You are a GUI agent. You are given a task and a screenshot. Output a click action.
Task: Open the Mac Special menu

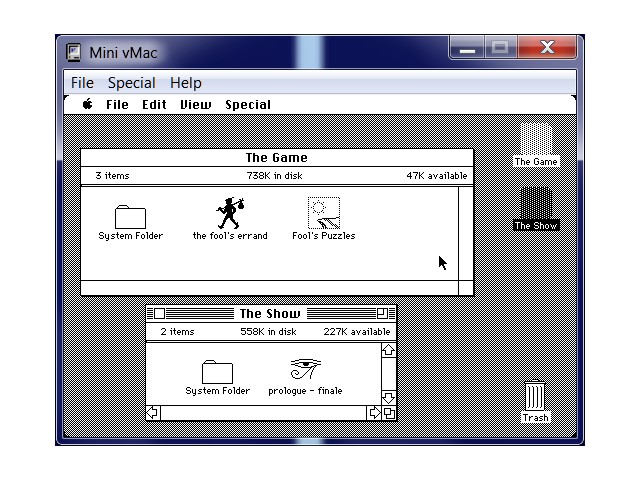pos(248,104)
